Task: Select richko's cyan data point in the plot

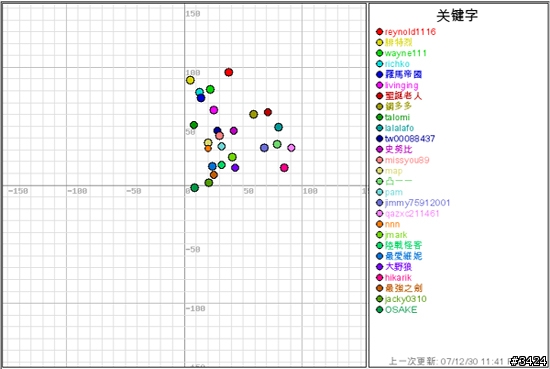Action: (200, 92)
